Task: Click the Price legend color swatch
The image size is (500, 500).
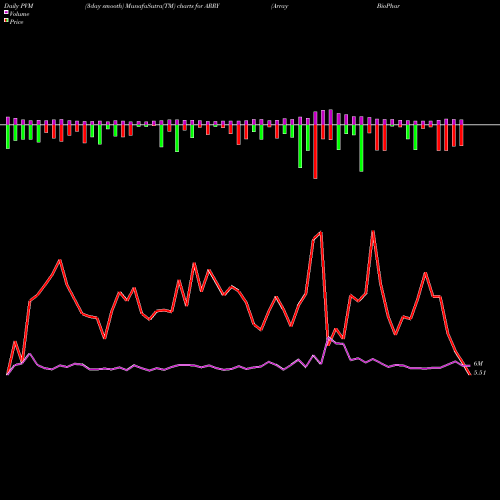Action: [x=6, y=20]
